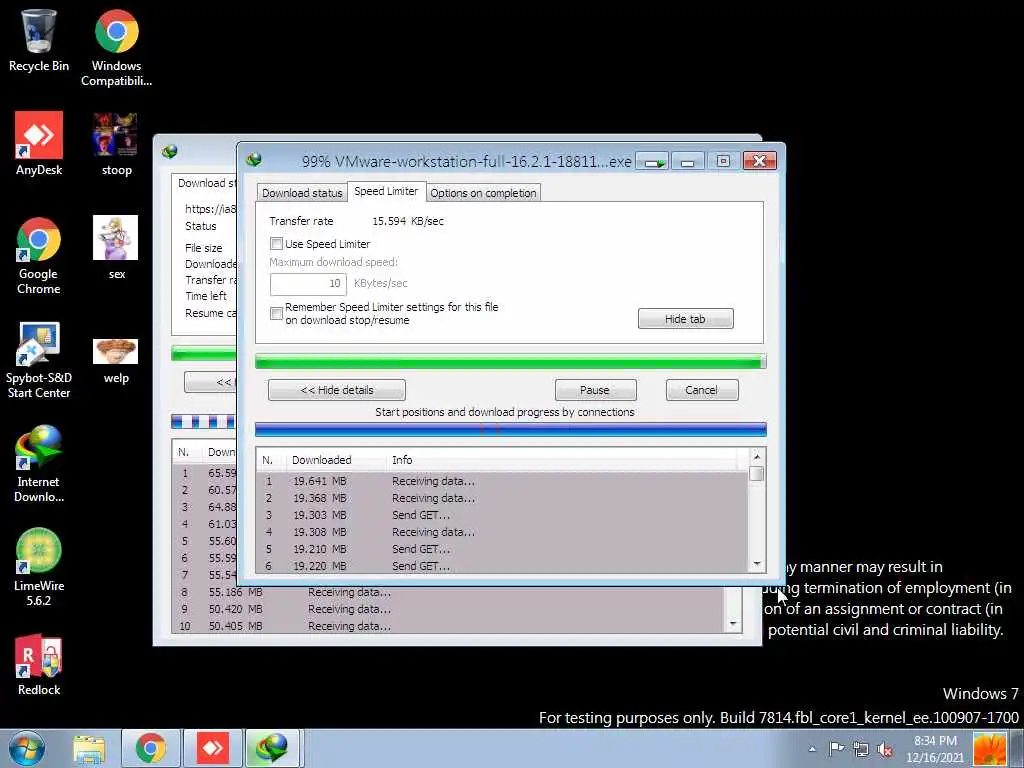
Task: Click the connections list scroll down arrow
Action: pyautogui.click(x=756, y=564)
